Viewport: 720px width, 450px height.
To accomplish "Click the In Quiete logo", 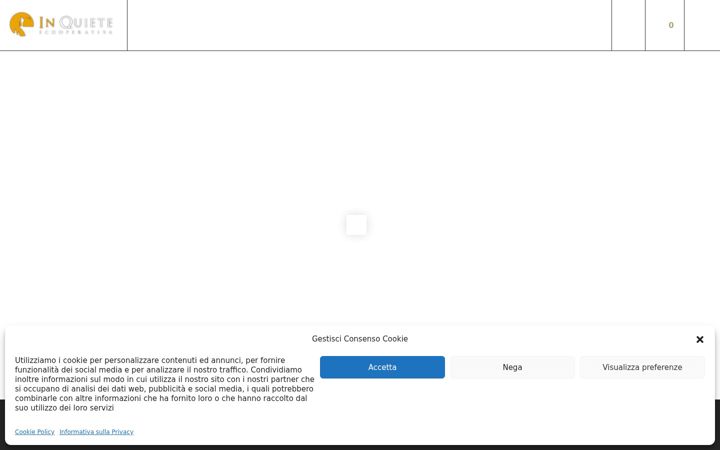I will coord(61,24).
